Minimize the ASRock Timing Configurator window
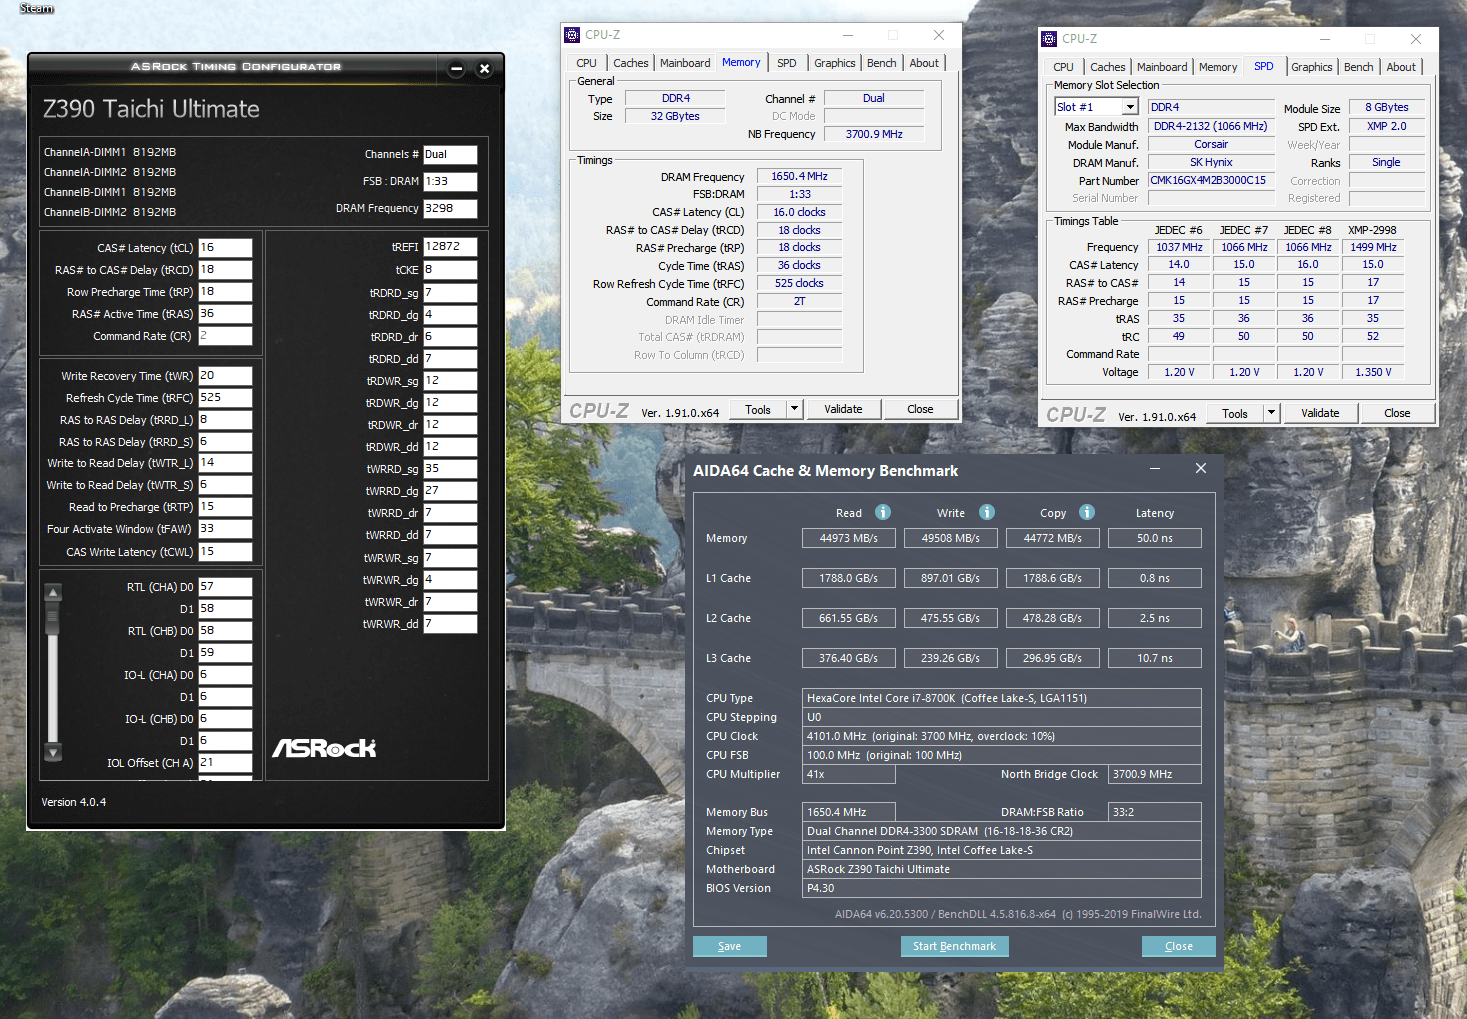1467x1019 pixels. coord(456,69)
